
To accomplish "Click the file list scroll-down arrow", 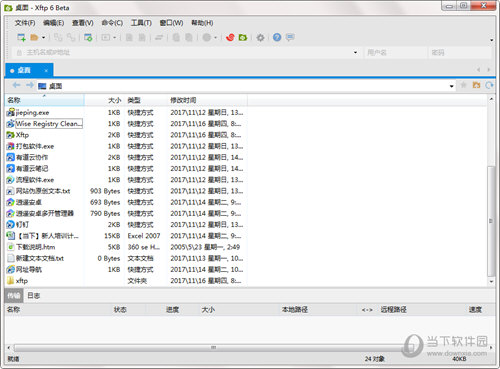I will click(x=491, y=282).
